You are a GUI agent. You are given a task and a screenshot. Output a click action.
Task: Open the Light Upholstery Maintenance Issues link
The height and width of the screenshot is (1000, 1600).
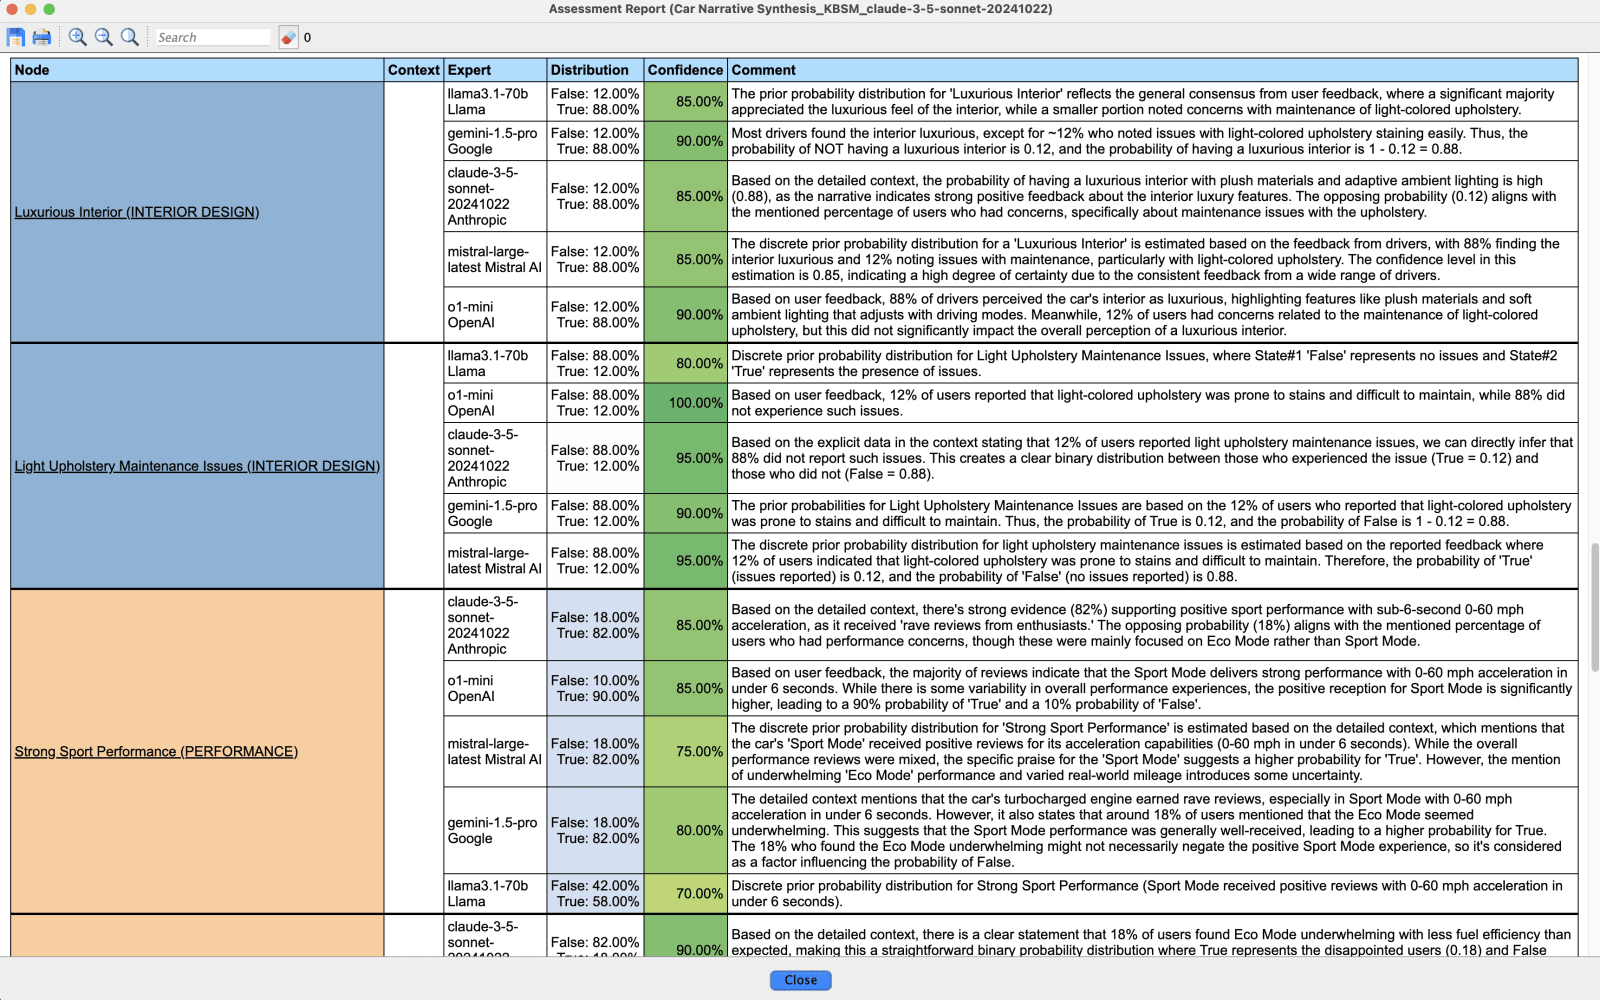[x=196, y=466]
